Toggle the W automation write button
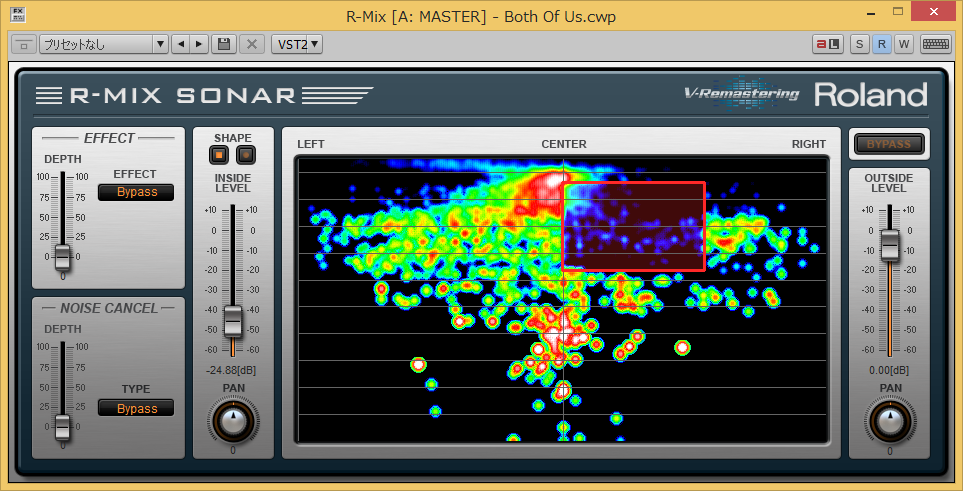963x491 pixels. point(903,44)
